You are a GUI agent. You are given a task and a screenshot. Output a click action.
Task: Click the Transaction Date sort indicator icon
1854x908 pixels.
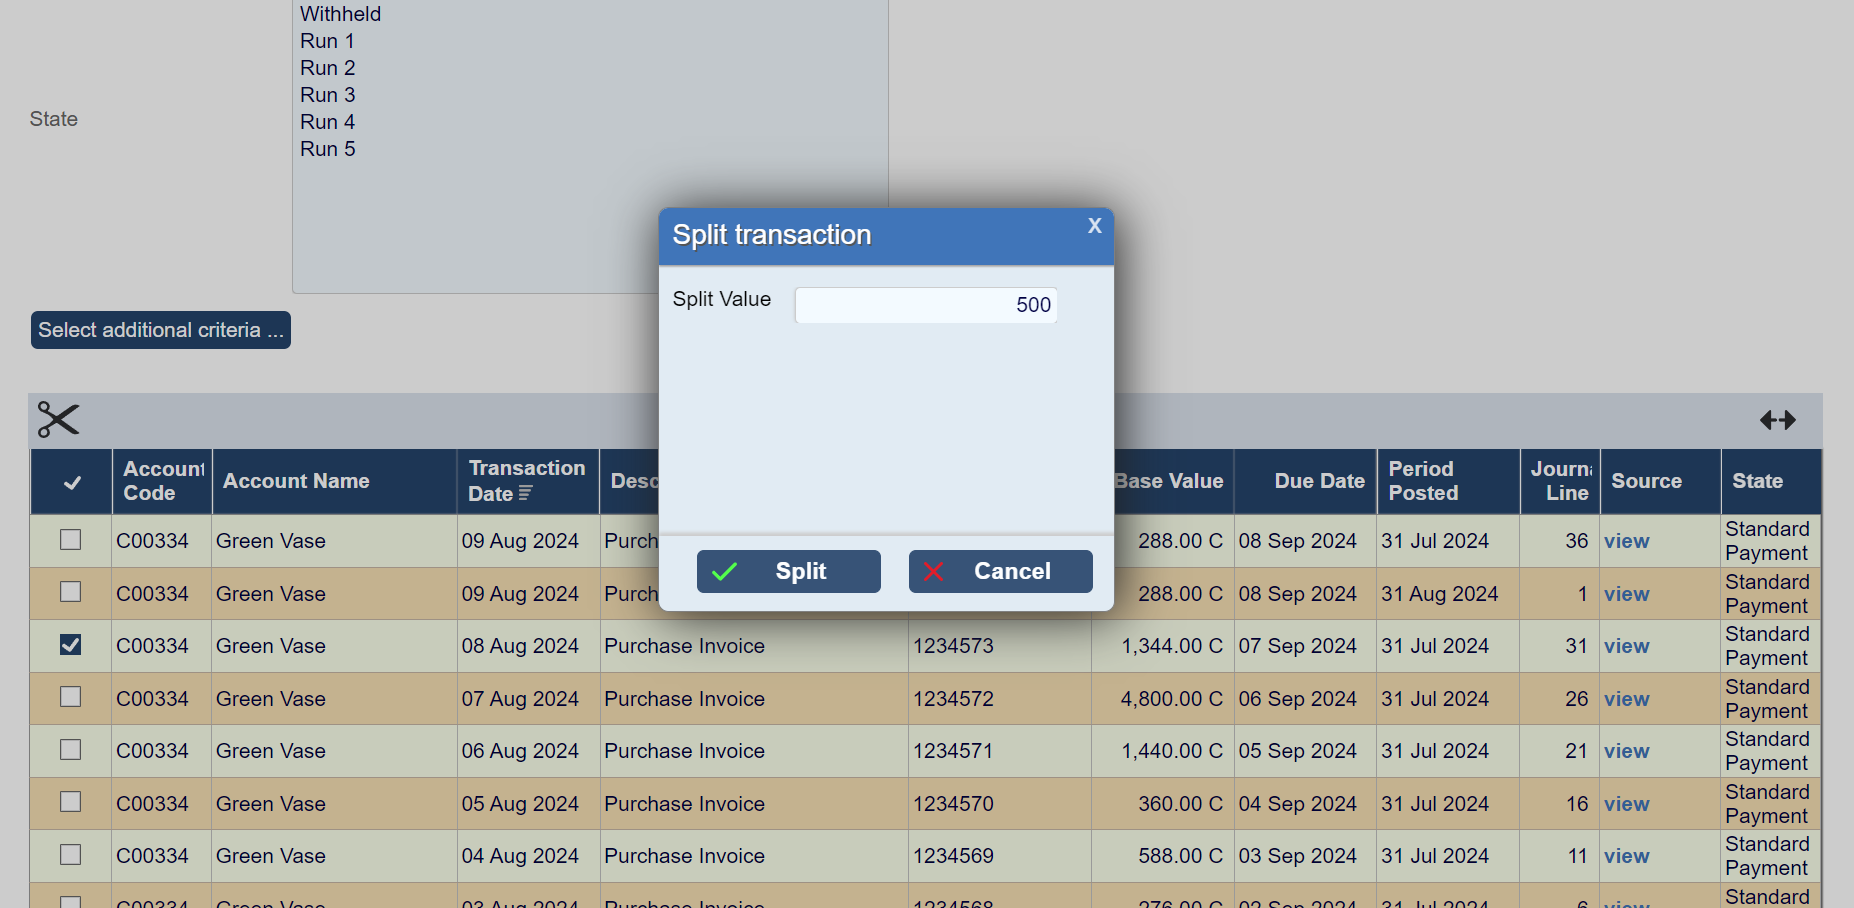tap(526, 494)
